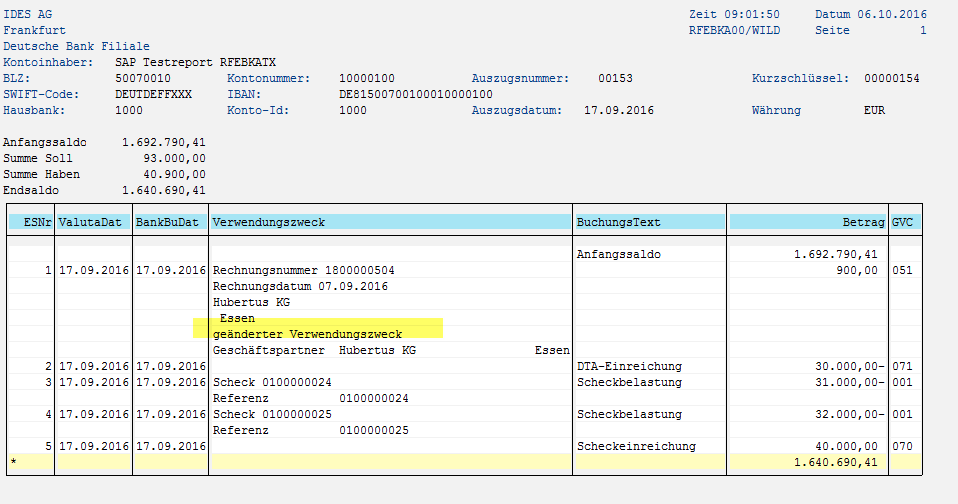Screen dimensions: 958x504
Task: Select the ValutaDat column header
Action: [x=94, y=222]
